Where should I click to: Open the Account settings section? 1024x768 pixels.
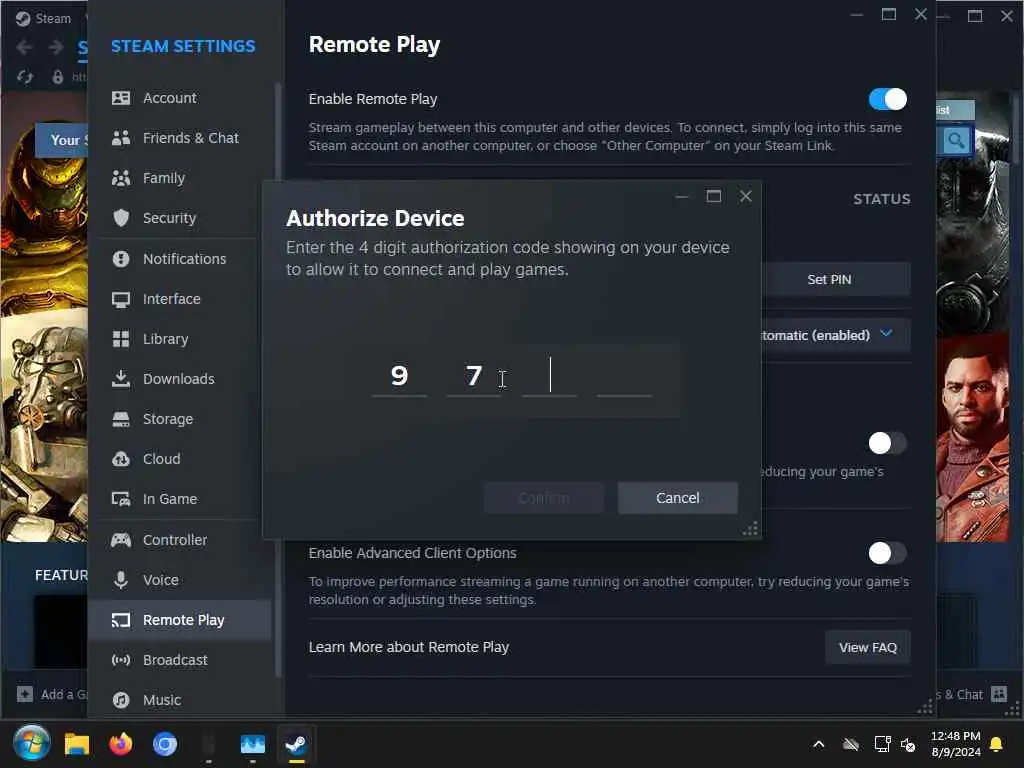180,98
